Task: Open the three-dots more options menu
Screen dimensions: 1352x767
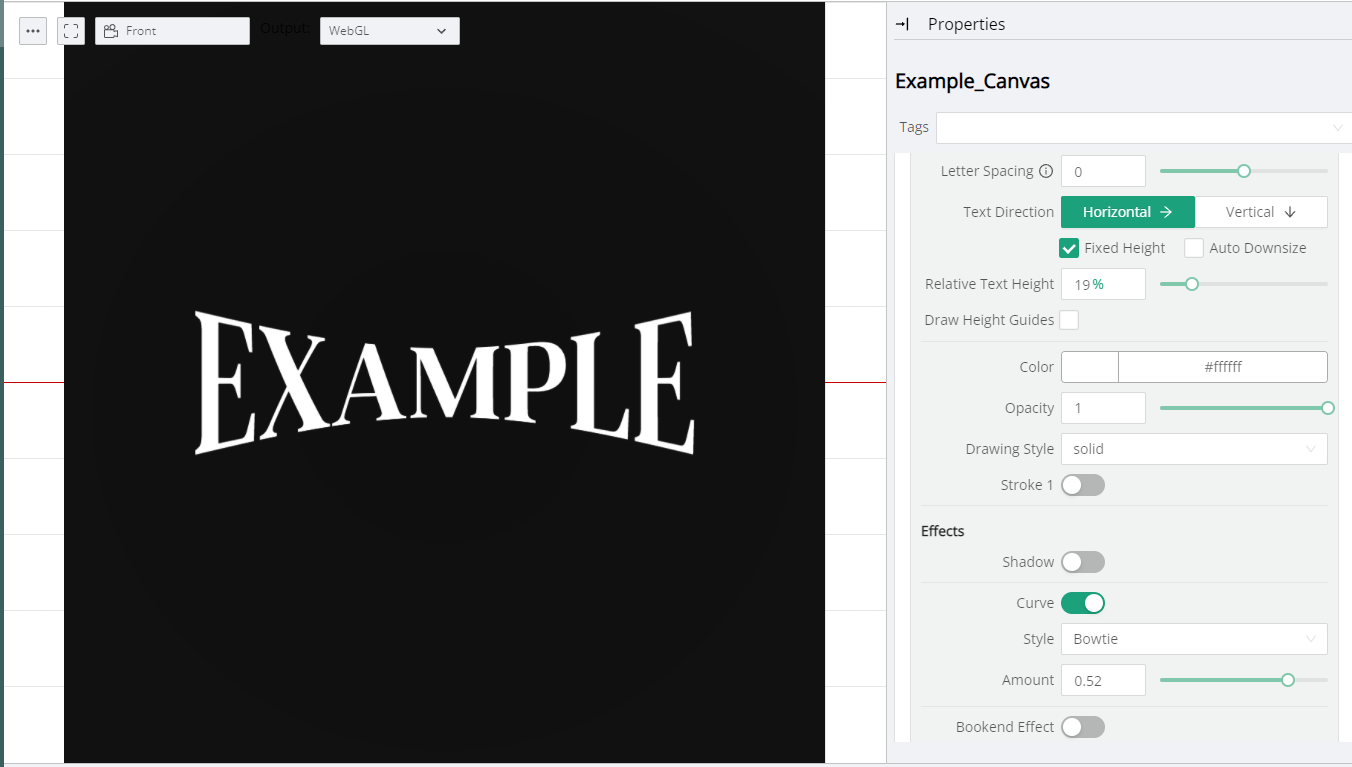Action: (33, 31)
